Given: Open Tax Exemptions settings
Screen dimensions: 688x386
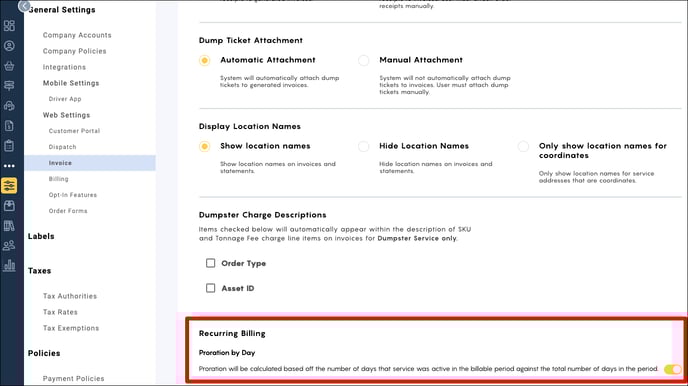Looking at the screenshot, I should pyautogui.click(x=71, y=328).
